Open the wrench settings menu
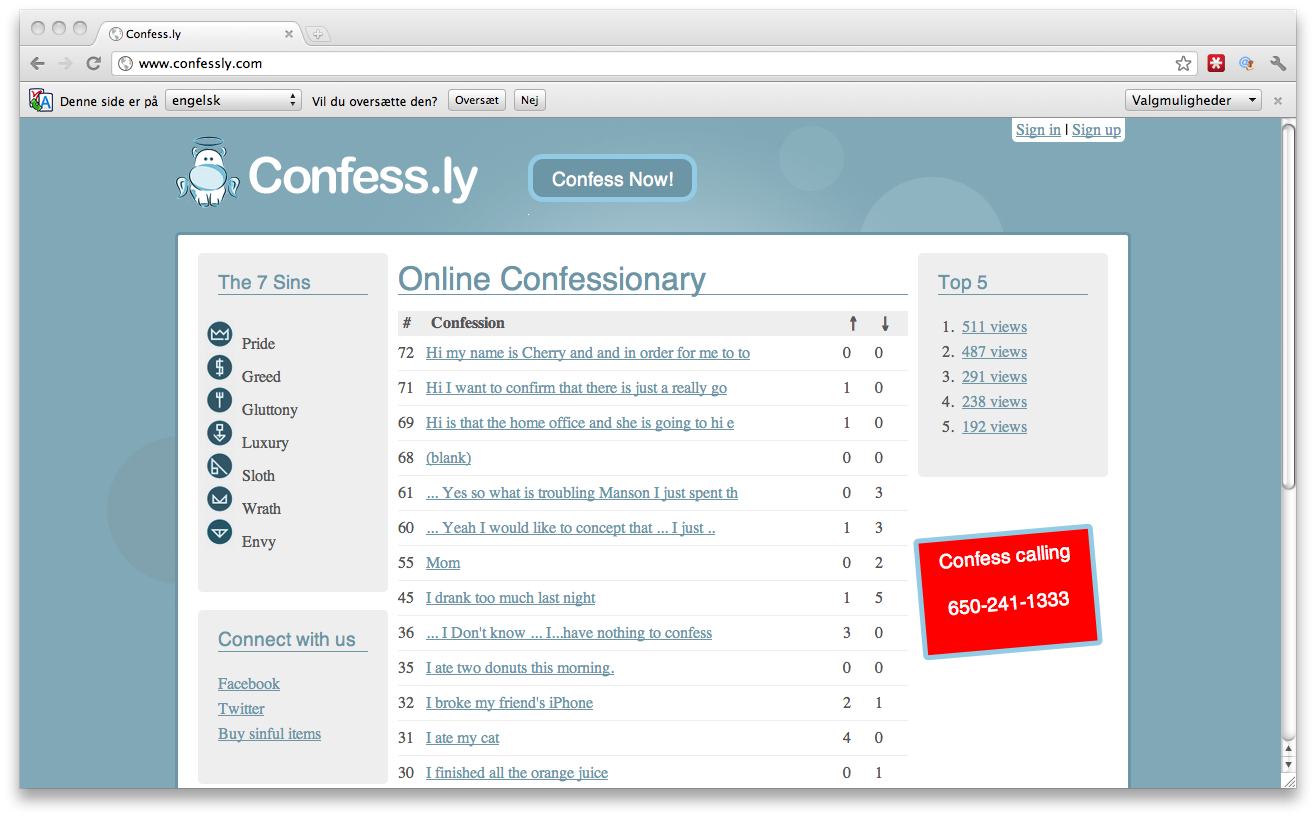The width and height of the screenshot is (1316, 818). [1278, 63]
